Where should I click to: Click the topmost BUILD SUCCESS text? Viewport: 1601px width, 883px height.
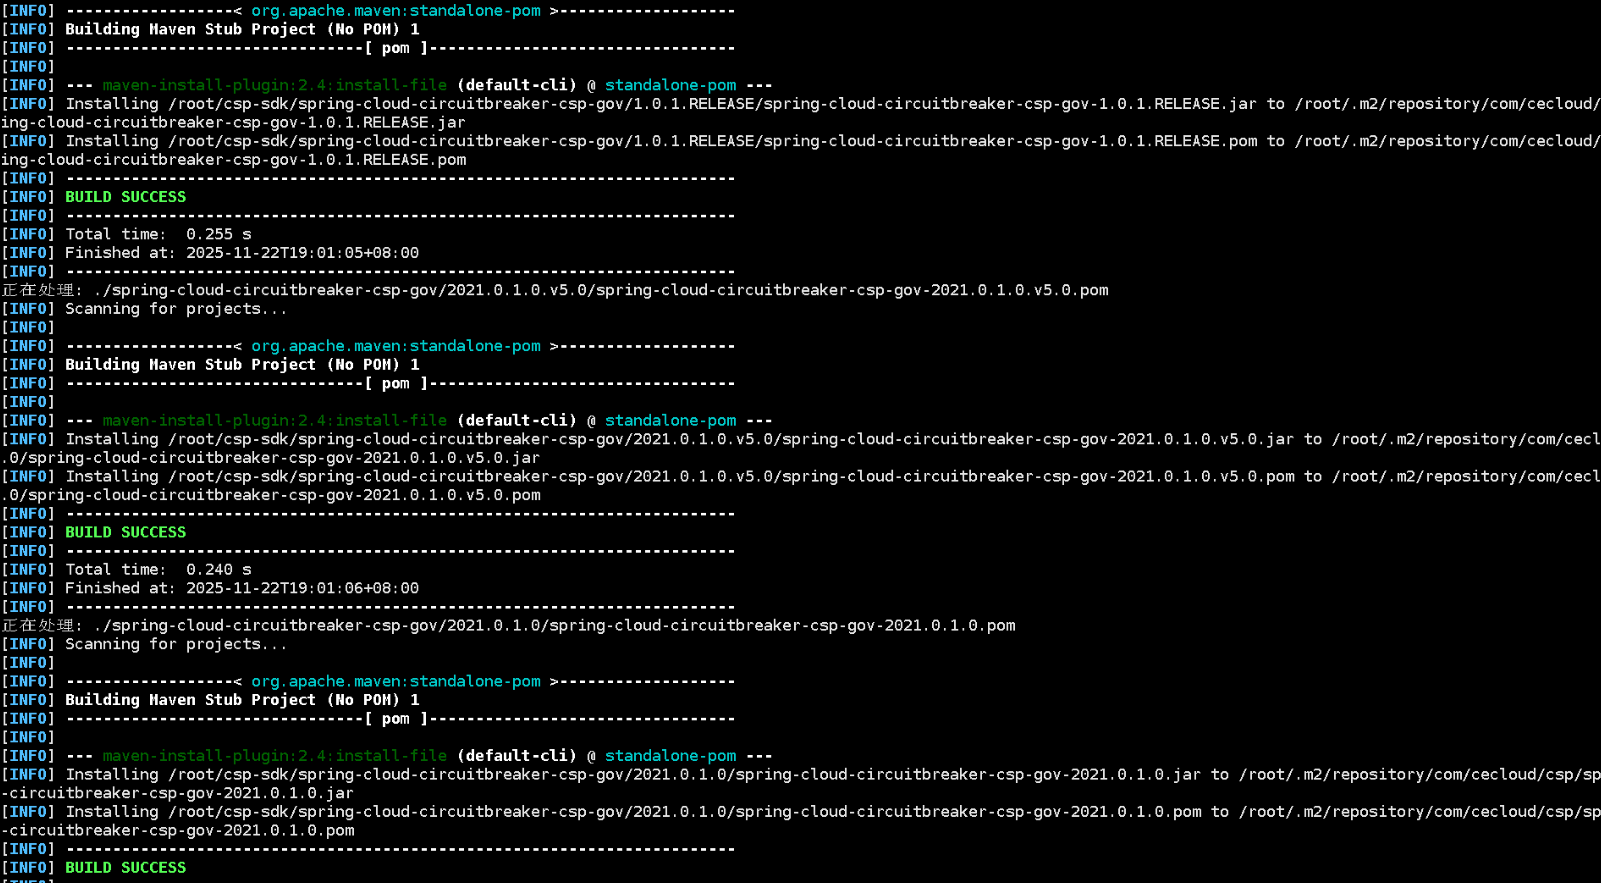(x=125, y=197)
